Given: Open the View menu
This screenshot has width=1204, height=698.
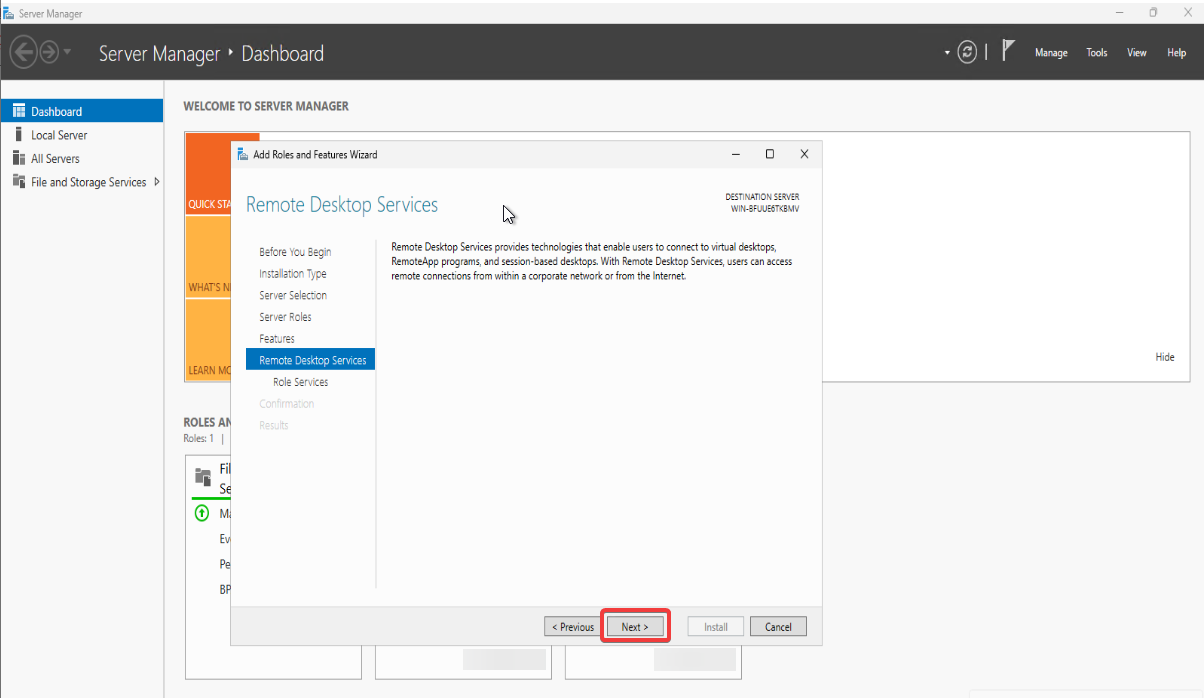Looking at the screenshot, I should [x=1137, y=53].
